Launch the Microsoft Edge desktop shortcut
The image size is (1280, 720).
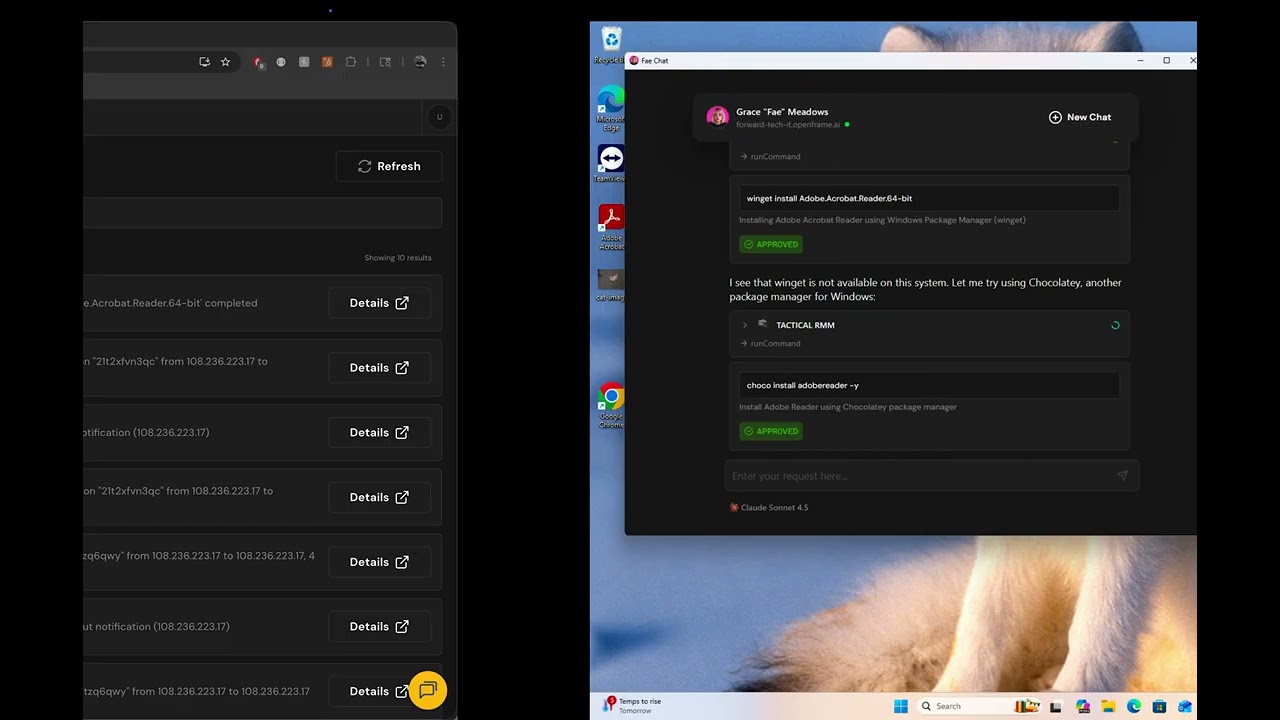(611, 108)
